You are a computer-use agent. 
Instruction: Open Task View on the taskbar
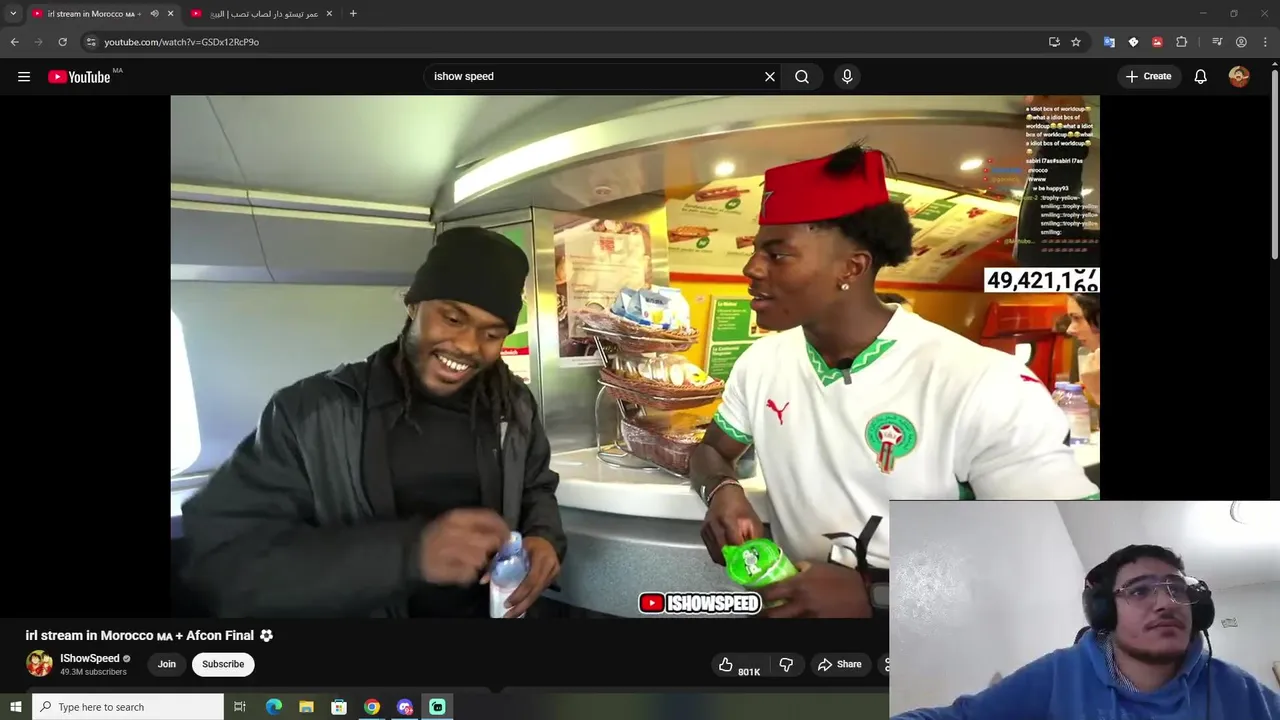240,707
